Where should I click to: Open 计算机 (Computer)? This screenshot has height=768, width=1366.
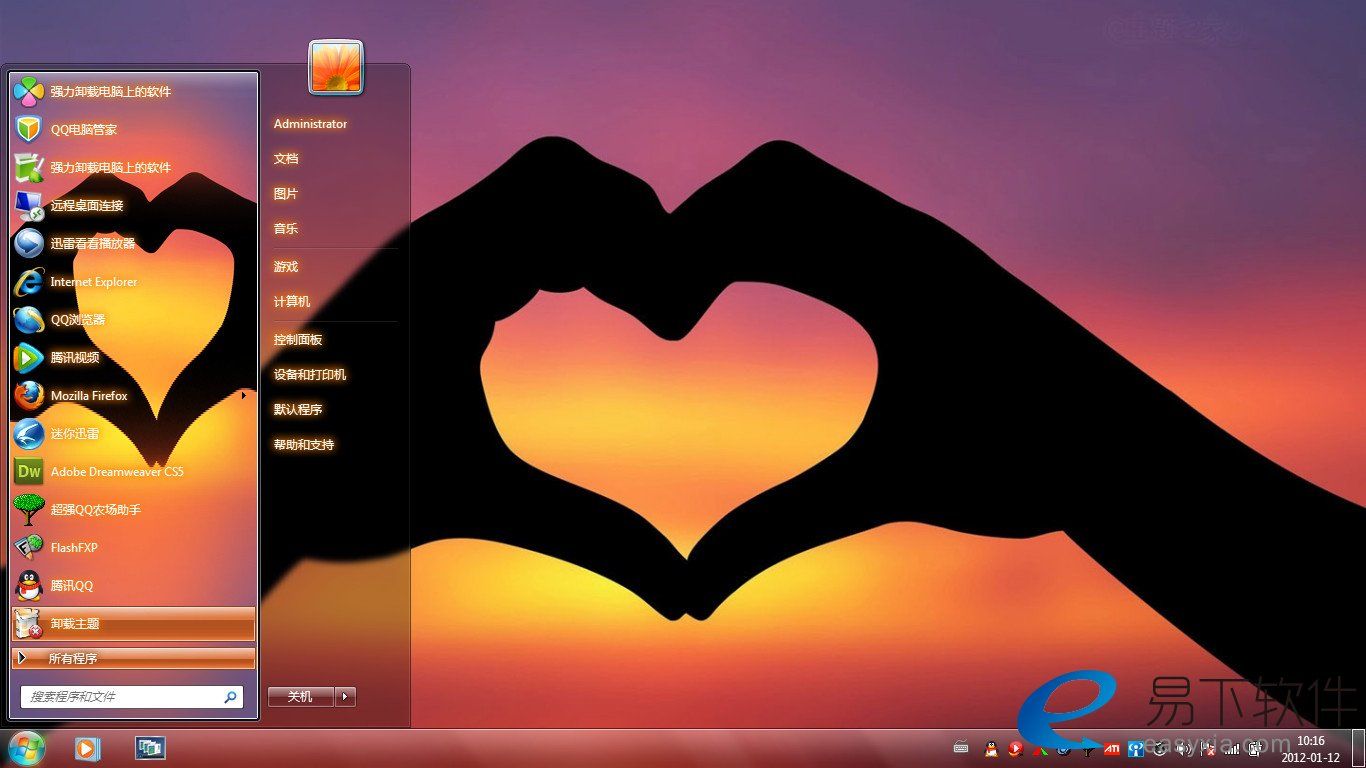tap(292, 302)
